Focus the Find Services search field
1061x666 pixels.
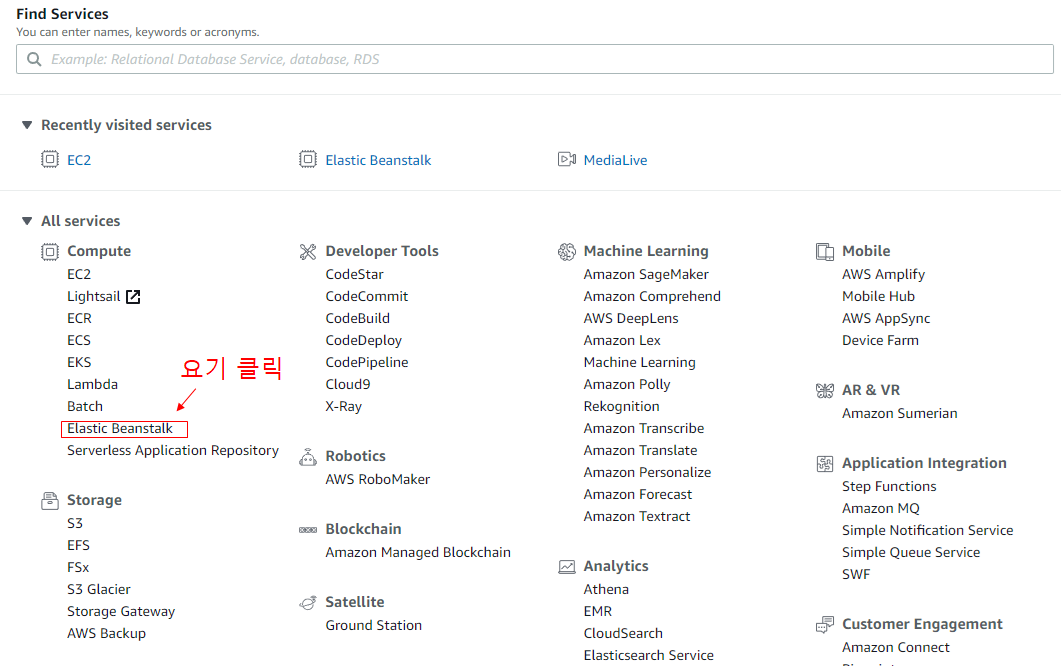tap(535, 60)
